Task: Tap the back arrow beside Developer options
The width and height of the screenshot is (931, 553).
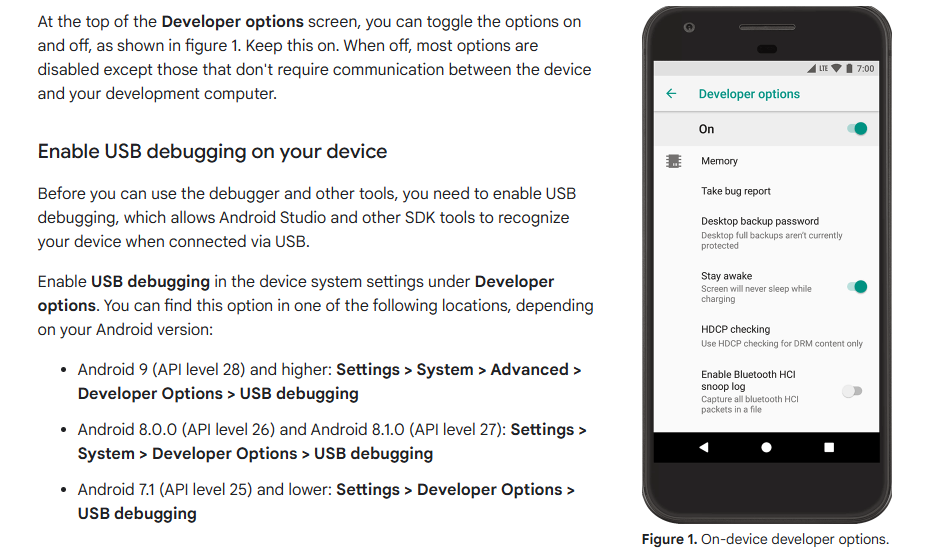Action: coord(671,94)
